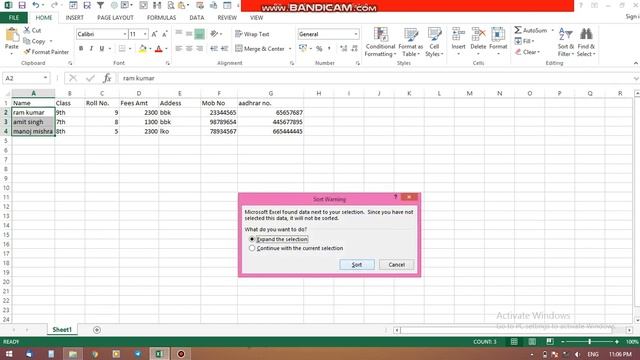Switch to Page Layout view in status bar
This screenshot has width=640, height=360.
tap(532, 342)
